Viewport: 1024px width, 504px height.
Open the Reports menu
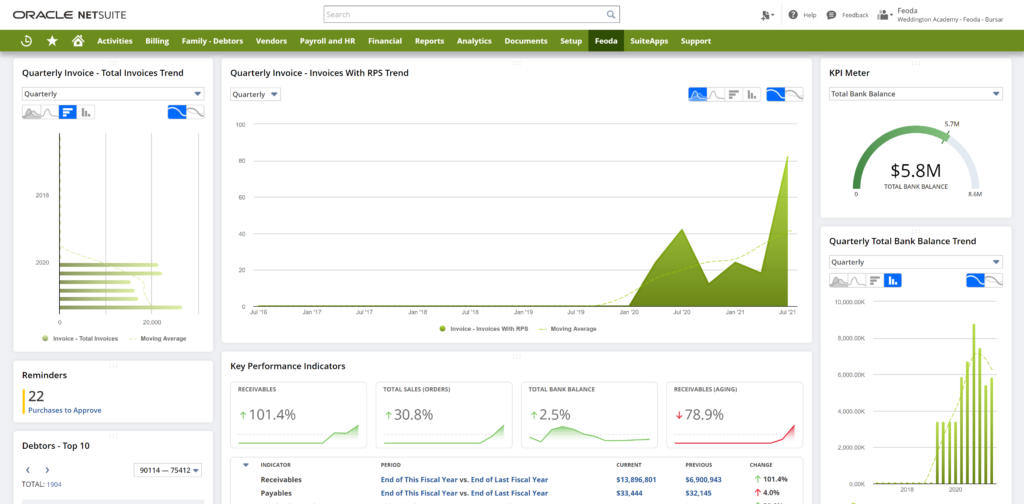pos(429,40)
